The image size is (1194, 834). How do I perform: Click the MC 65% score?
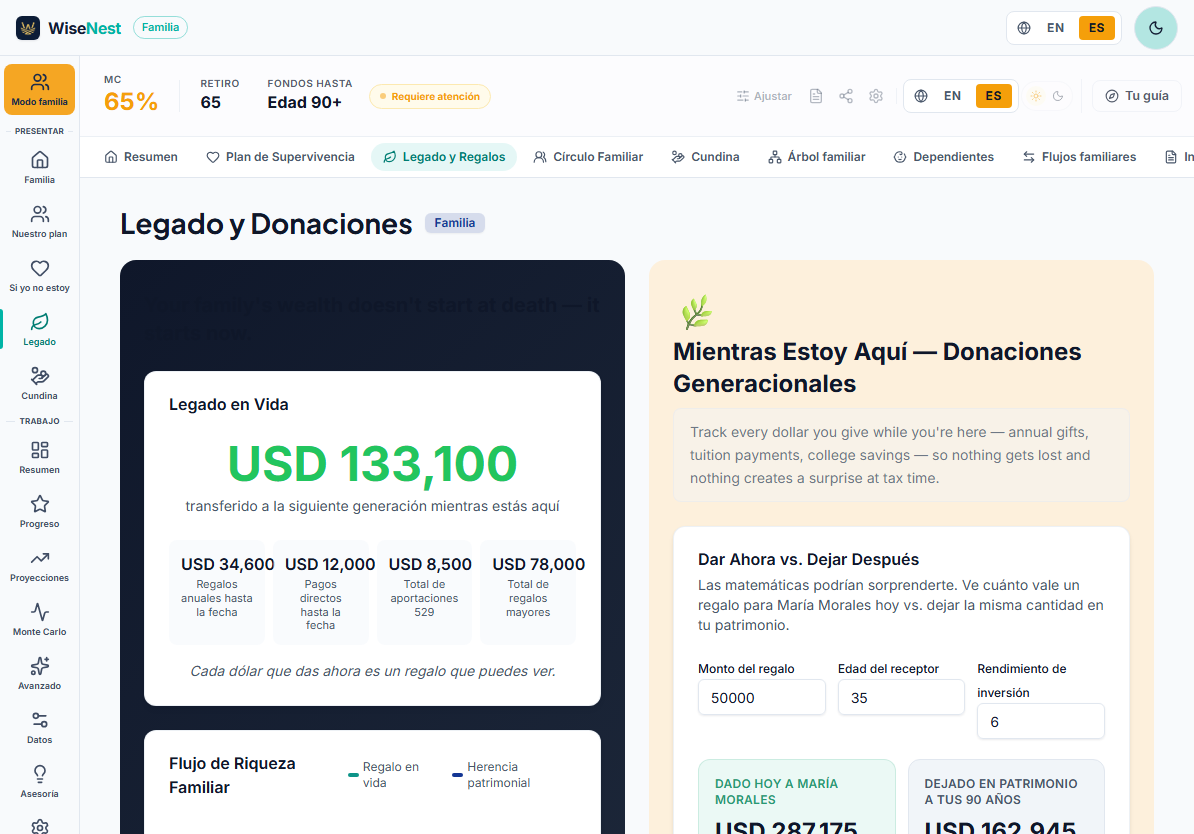tap(131, 101)
